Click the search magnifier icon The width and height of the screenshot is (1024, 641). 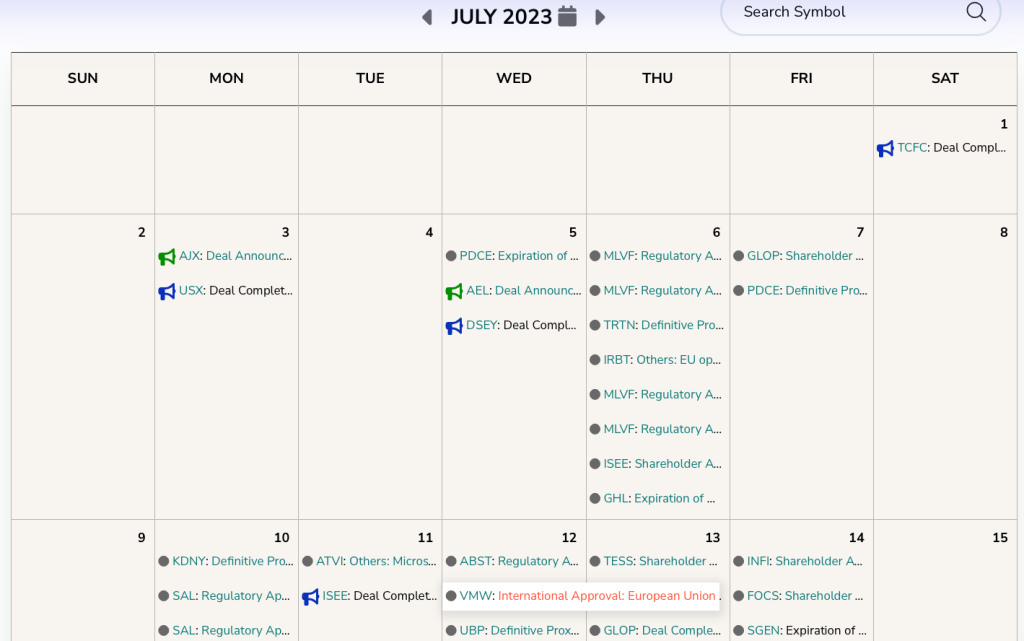[975, 12]
